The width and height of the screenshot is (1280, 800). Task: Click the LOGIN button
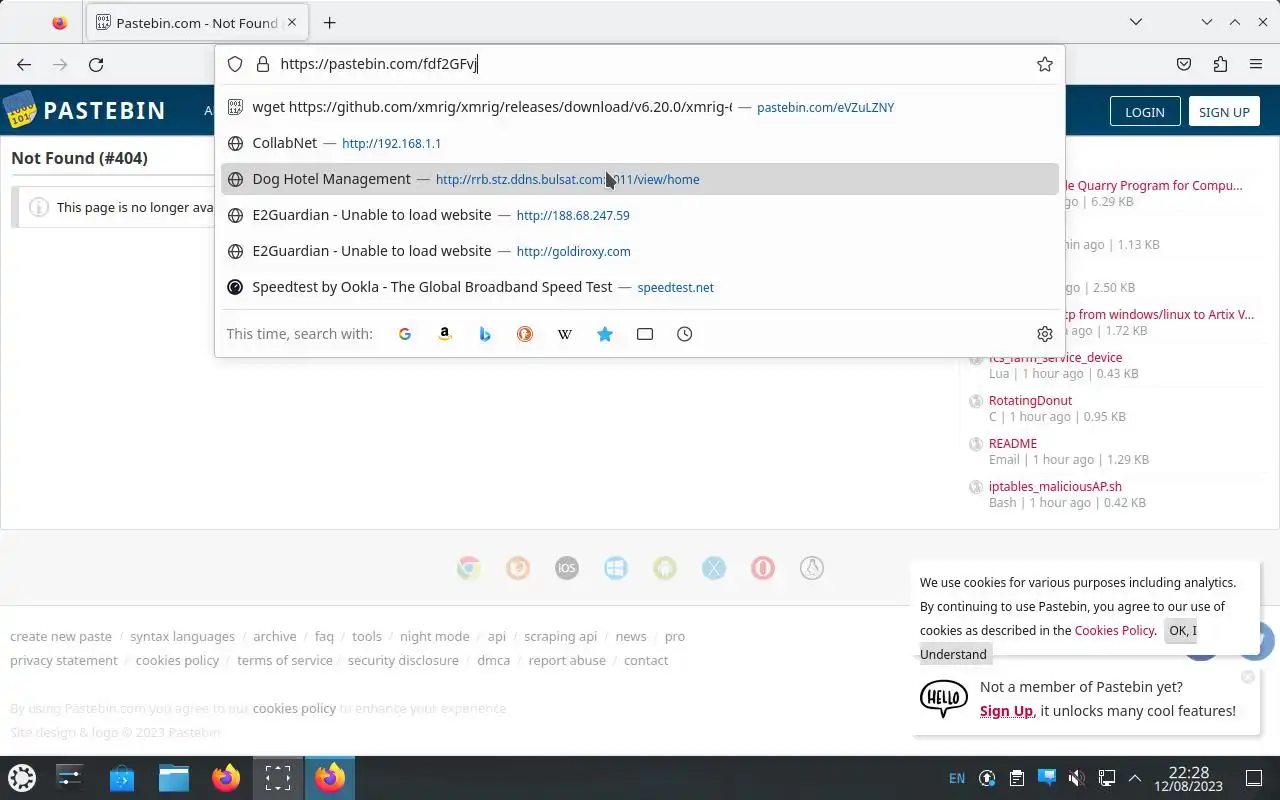pyautogui.click(x=1145, y=112)
